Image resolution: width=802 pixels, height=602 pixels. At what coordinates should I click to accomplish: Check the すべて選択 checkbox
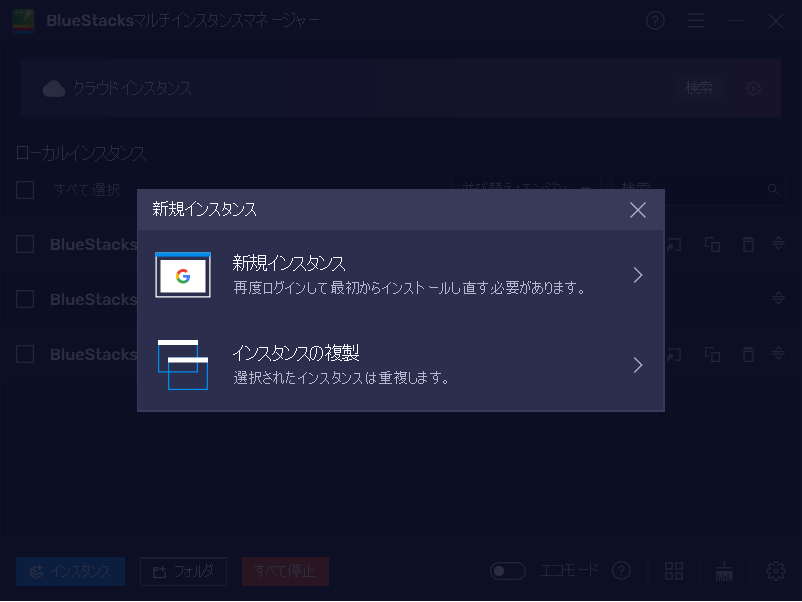pos(26,190)
